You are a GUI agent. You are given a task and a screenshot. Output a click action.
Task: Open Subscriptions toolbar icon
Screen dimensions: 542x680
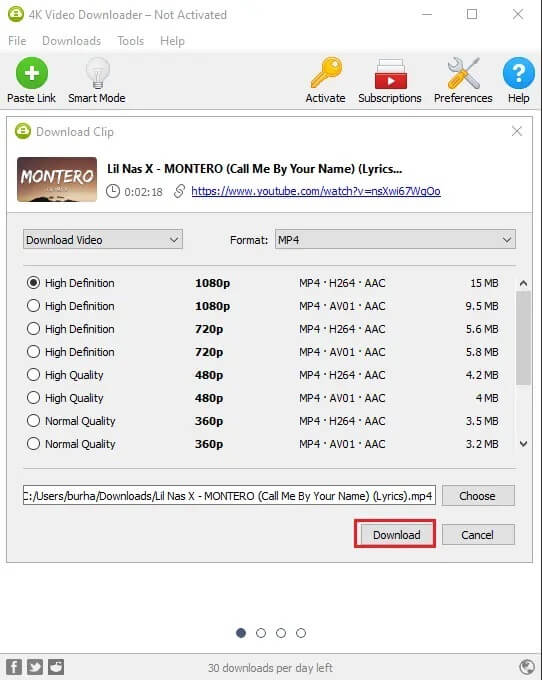pos(390,74)
